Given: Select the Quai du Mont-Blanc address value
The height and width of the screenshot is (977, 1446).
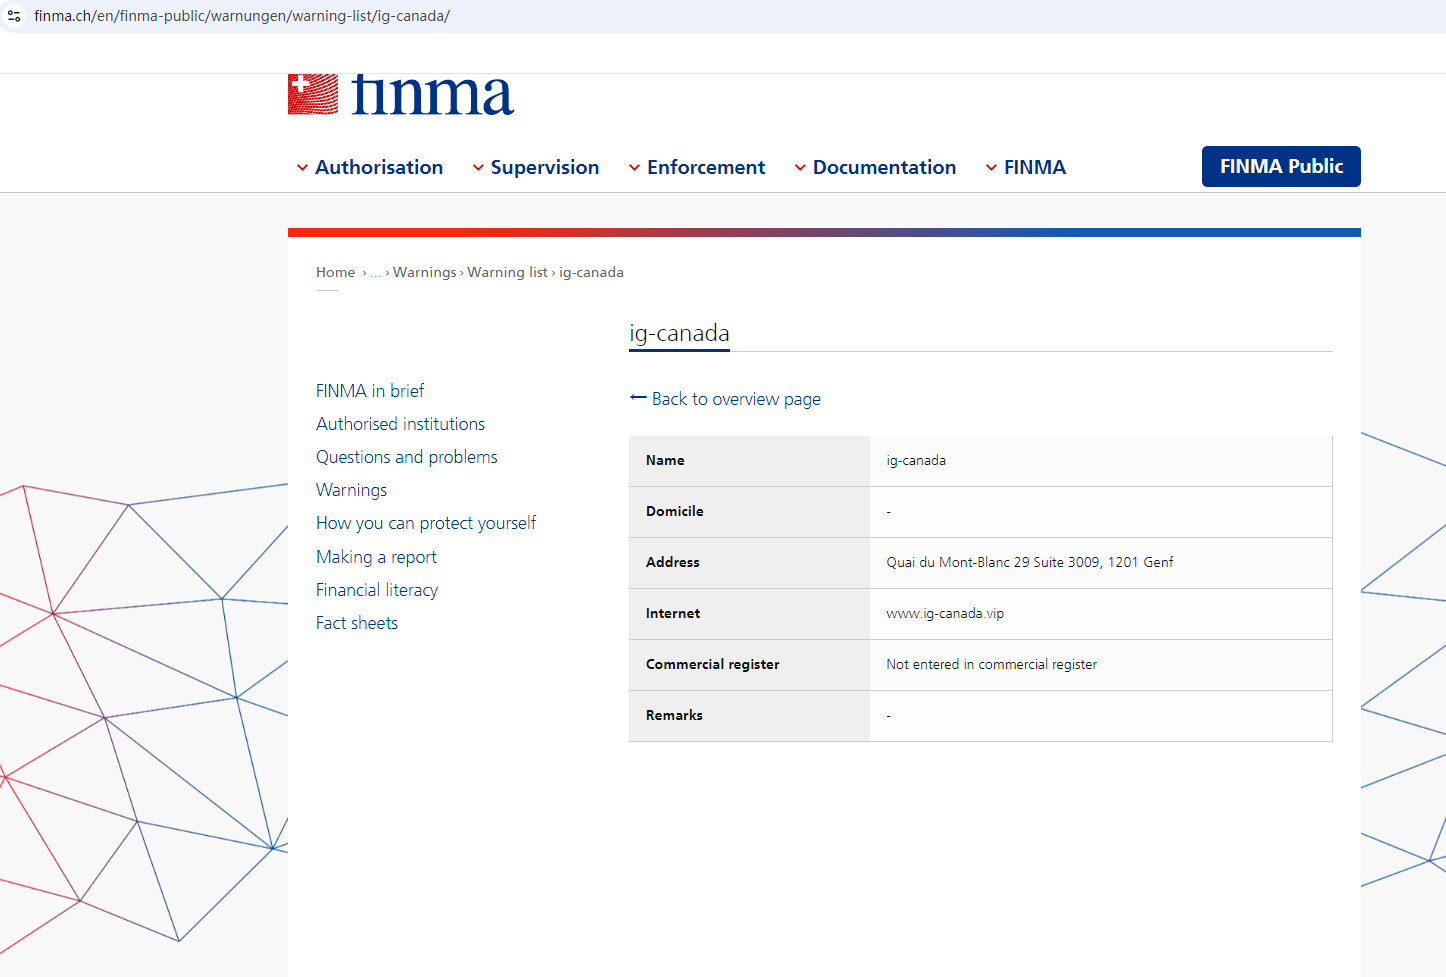Looking at the screenshot, I should click(1030, 562).
